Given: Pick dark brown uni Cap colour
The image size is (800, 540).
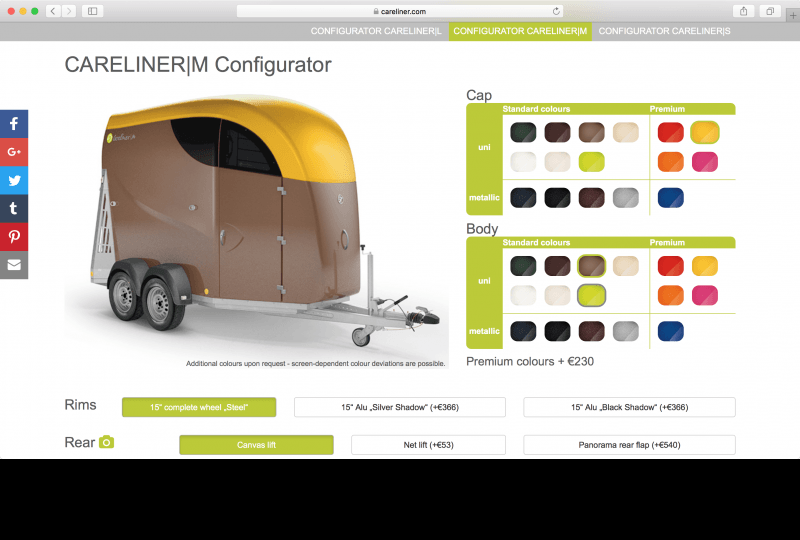Looking at the screenshot, I should [557, 133].
